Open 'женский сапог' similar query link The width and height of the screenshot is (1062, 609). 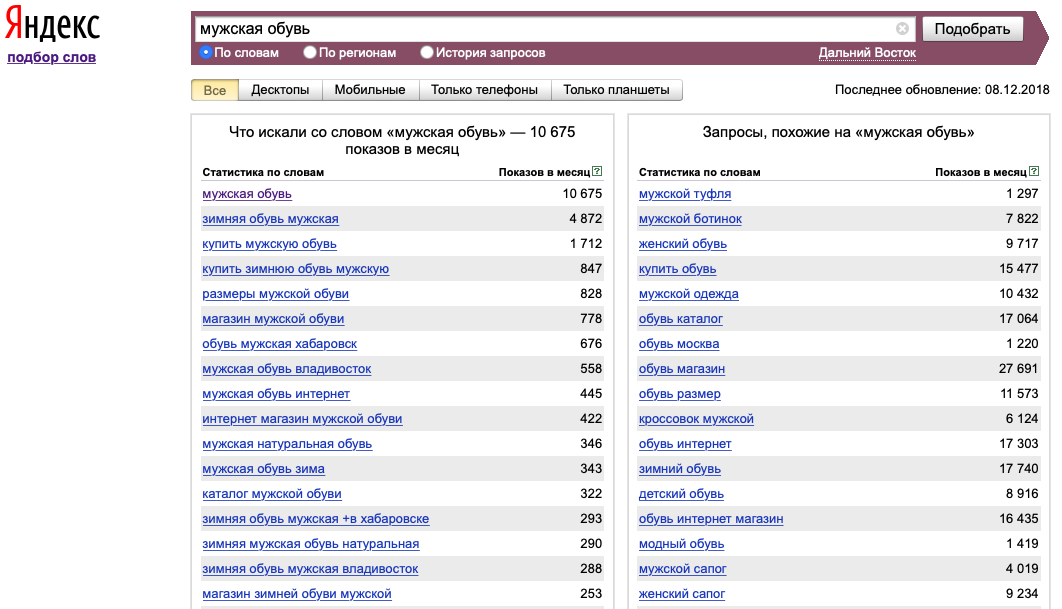(x=682, y=594)
